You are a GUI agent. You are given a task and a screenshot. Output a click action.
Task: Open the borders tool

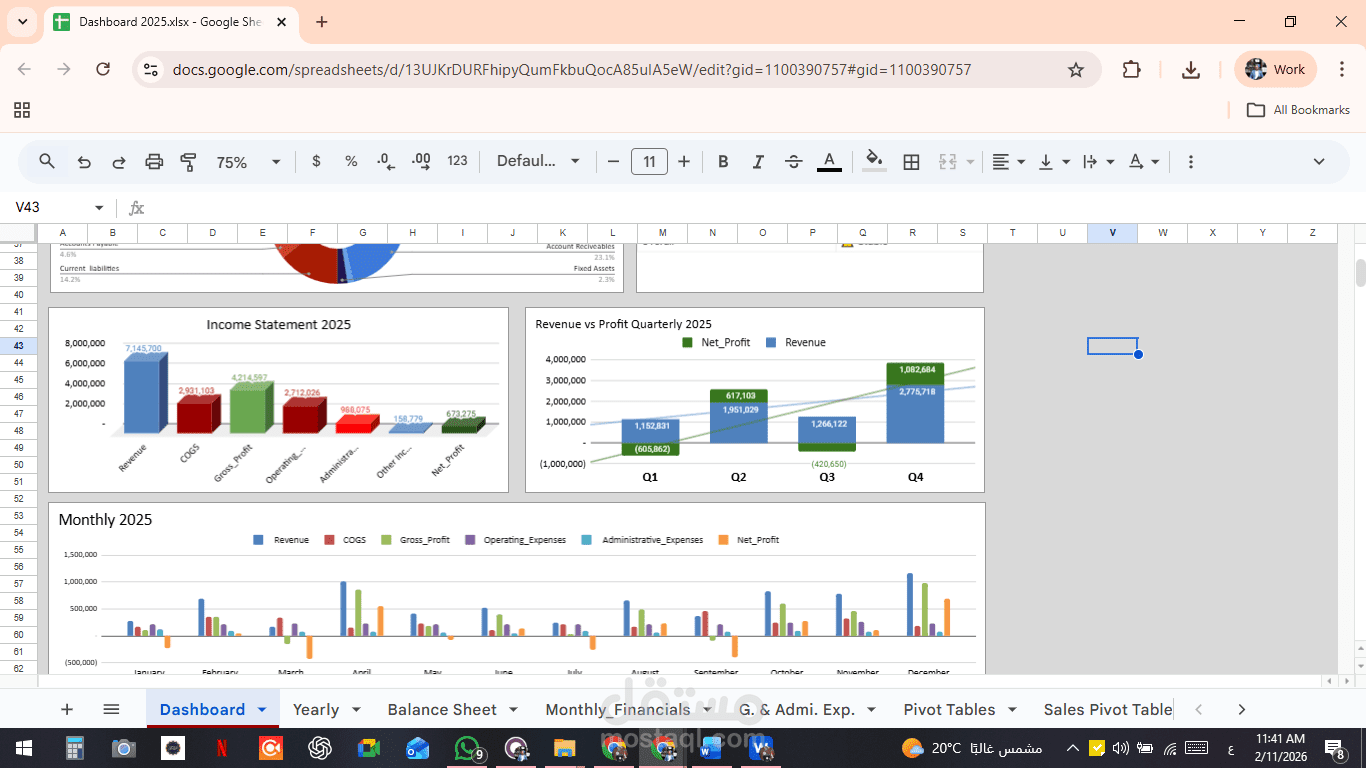point(911,161)
